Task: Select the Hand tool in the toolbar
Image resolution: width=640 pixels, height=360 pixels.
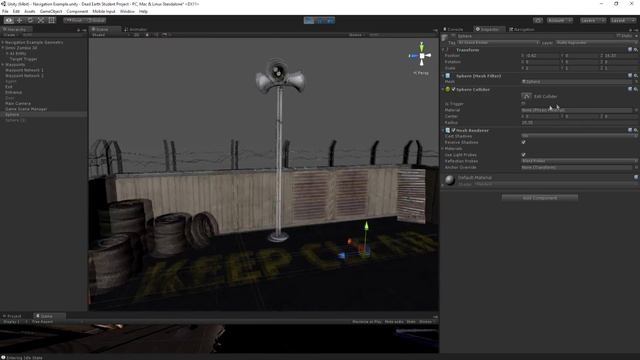Action: coord(9,20)
